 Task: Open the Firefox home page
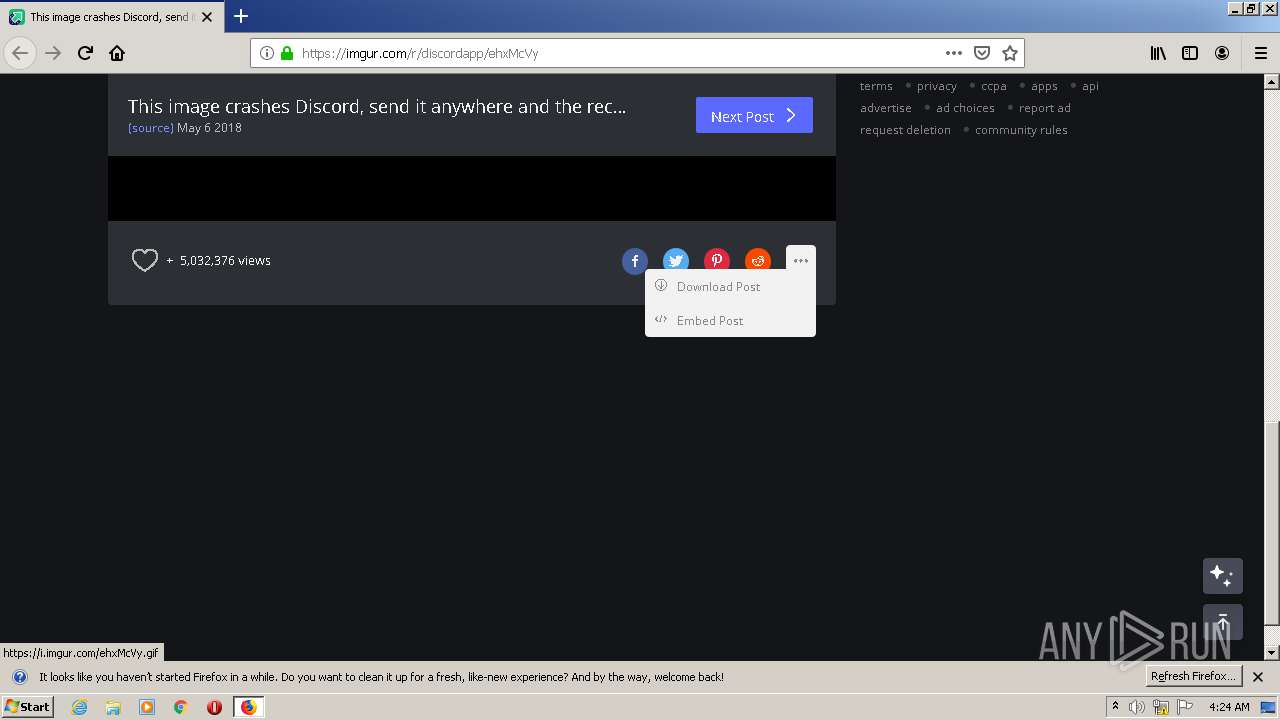click(117, 53)
